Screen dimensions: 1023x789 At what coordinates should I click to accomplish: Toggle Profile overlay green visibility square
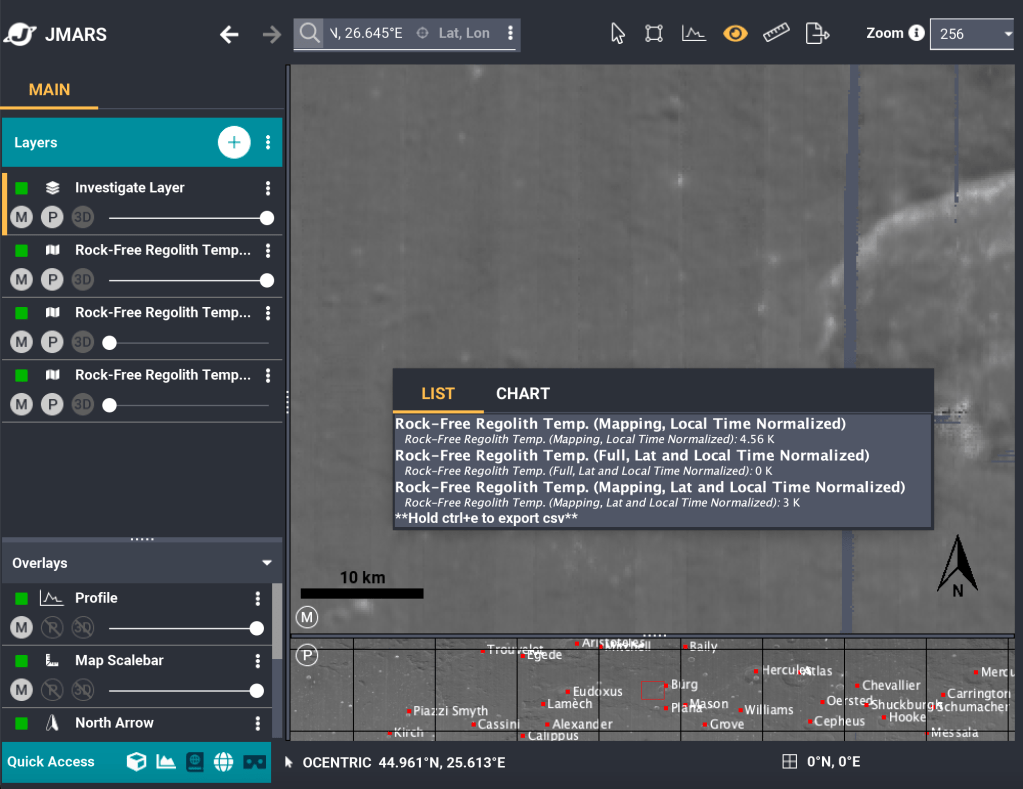[22, 598]
